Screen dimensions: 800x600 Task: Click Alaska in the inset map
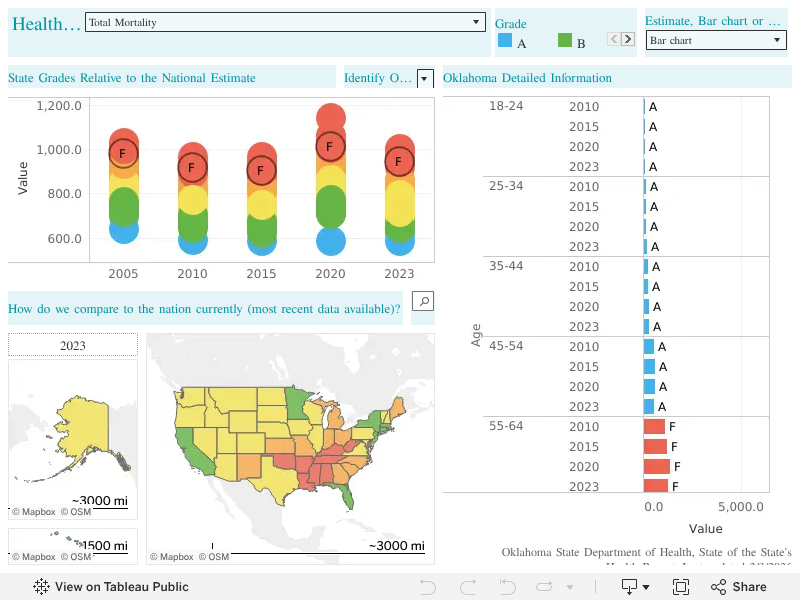(x=85, y=428)
